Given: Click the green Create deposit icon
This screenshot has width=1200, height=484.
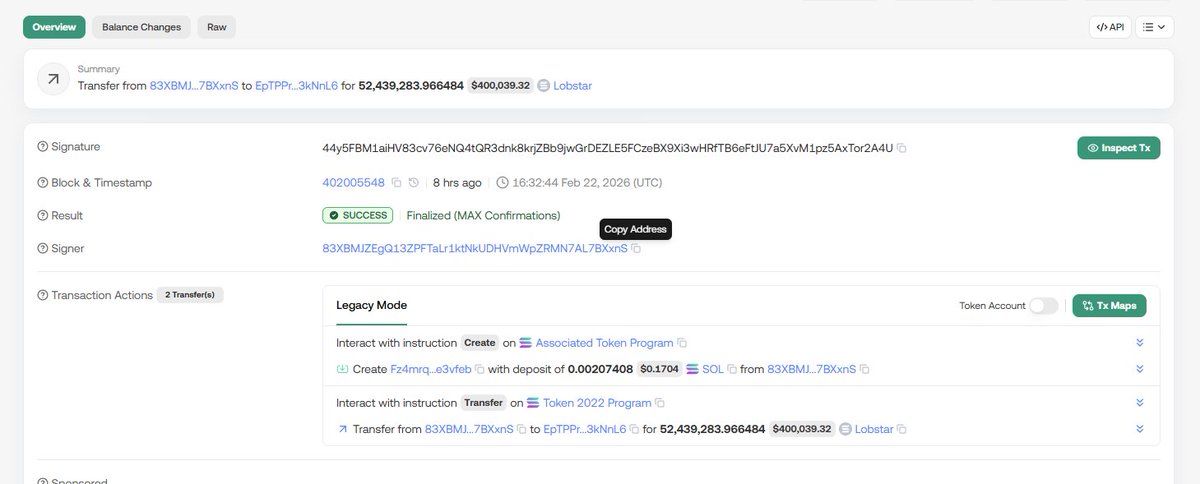Looking at the screenshot, I should (343, 369).
